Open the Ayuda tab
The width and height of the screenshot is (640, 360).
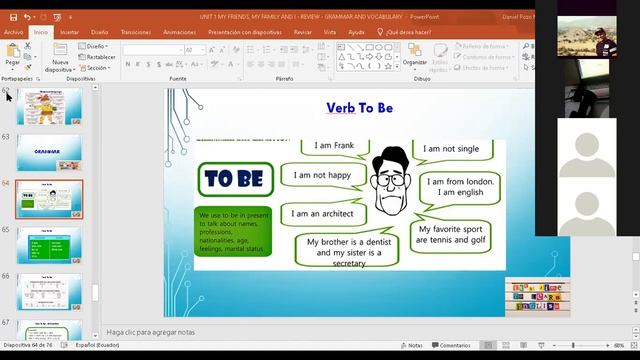(356, 32)
